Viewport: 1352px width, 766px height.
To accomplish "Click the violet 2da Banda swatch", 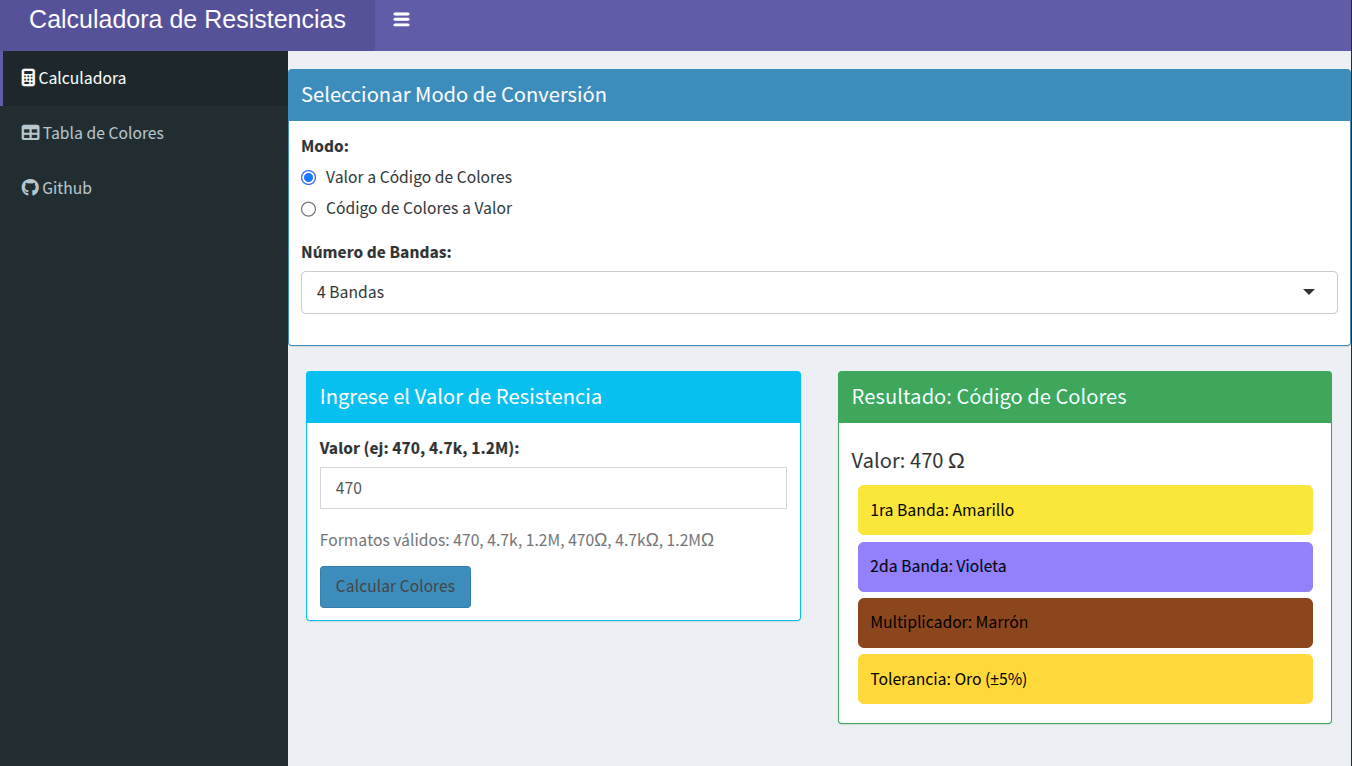I will tap(1084, 566).
